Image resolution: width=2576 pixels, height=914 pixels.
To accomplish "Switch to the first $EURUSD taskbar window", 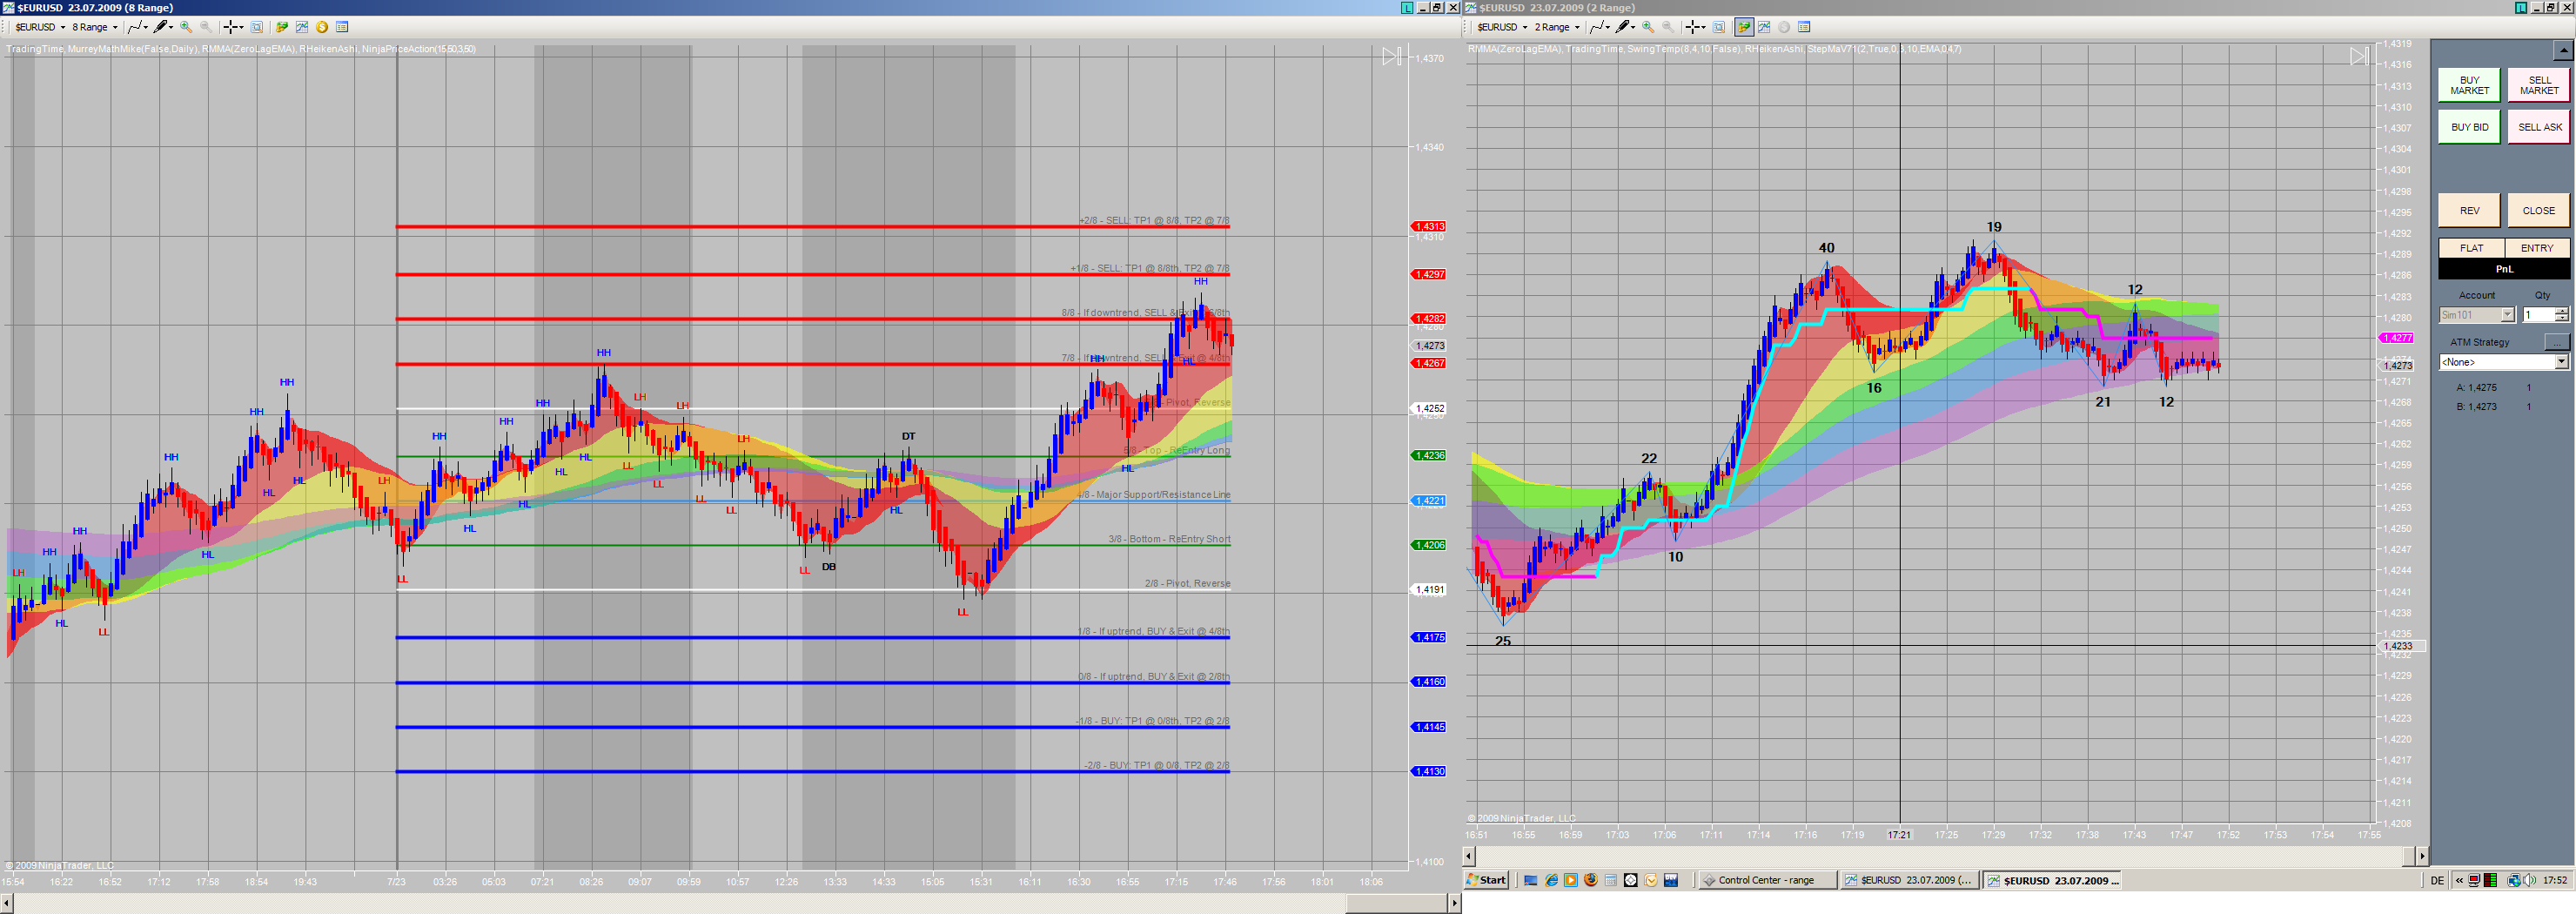I will point(1911,880).
